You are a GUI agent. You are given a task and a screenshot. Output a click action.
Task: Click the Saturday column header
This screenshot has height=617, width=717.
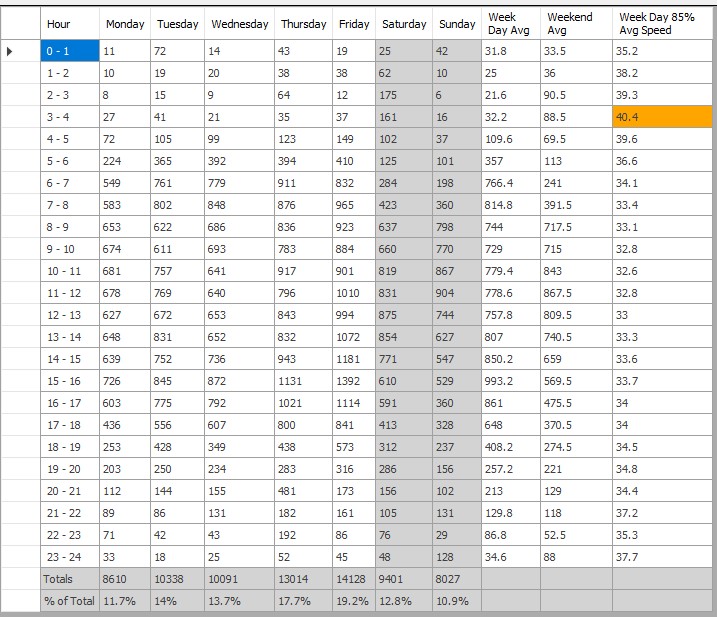tap(403, 24)
